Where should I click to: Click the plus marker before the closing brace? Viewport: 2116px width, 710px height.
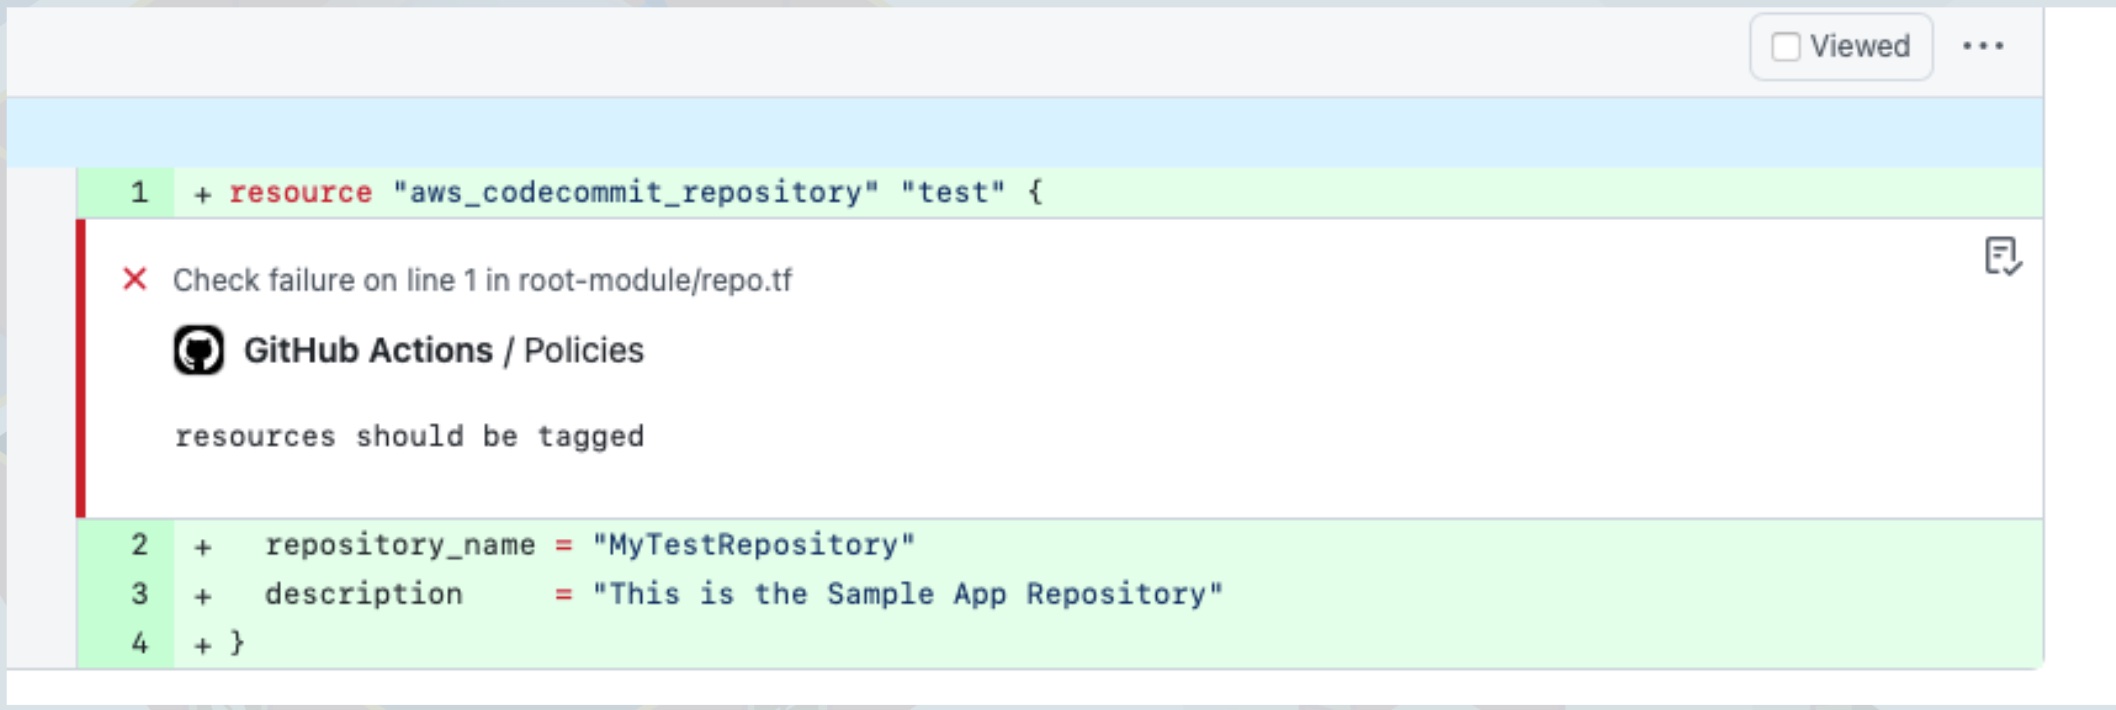203,645
